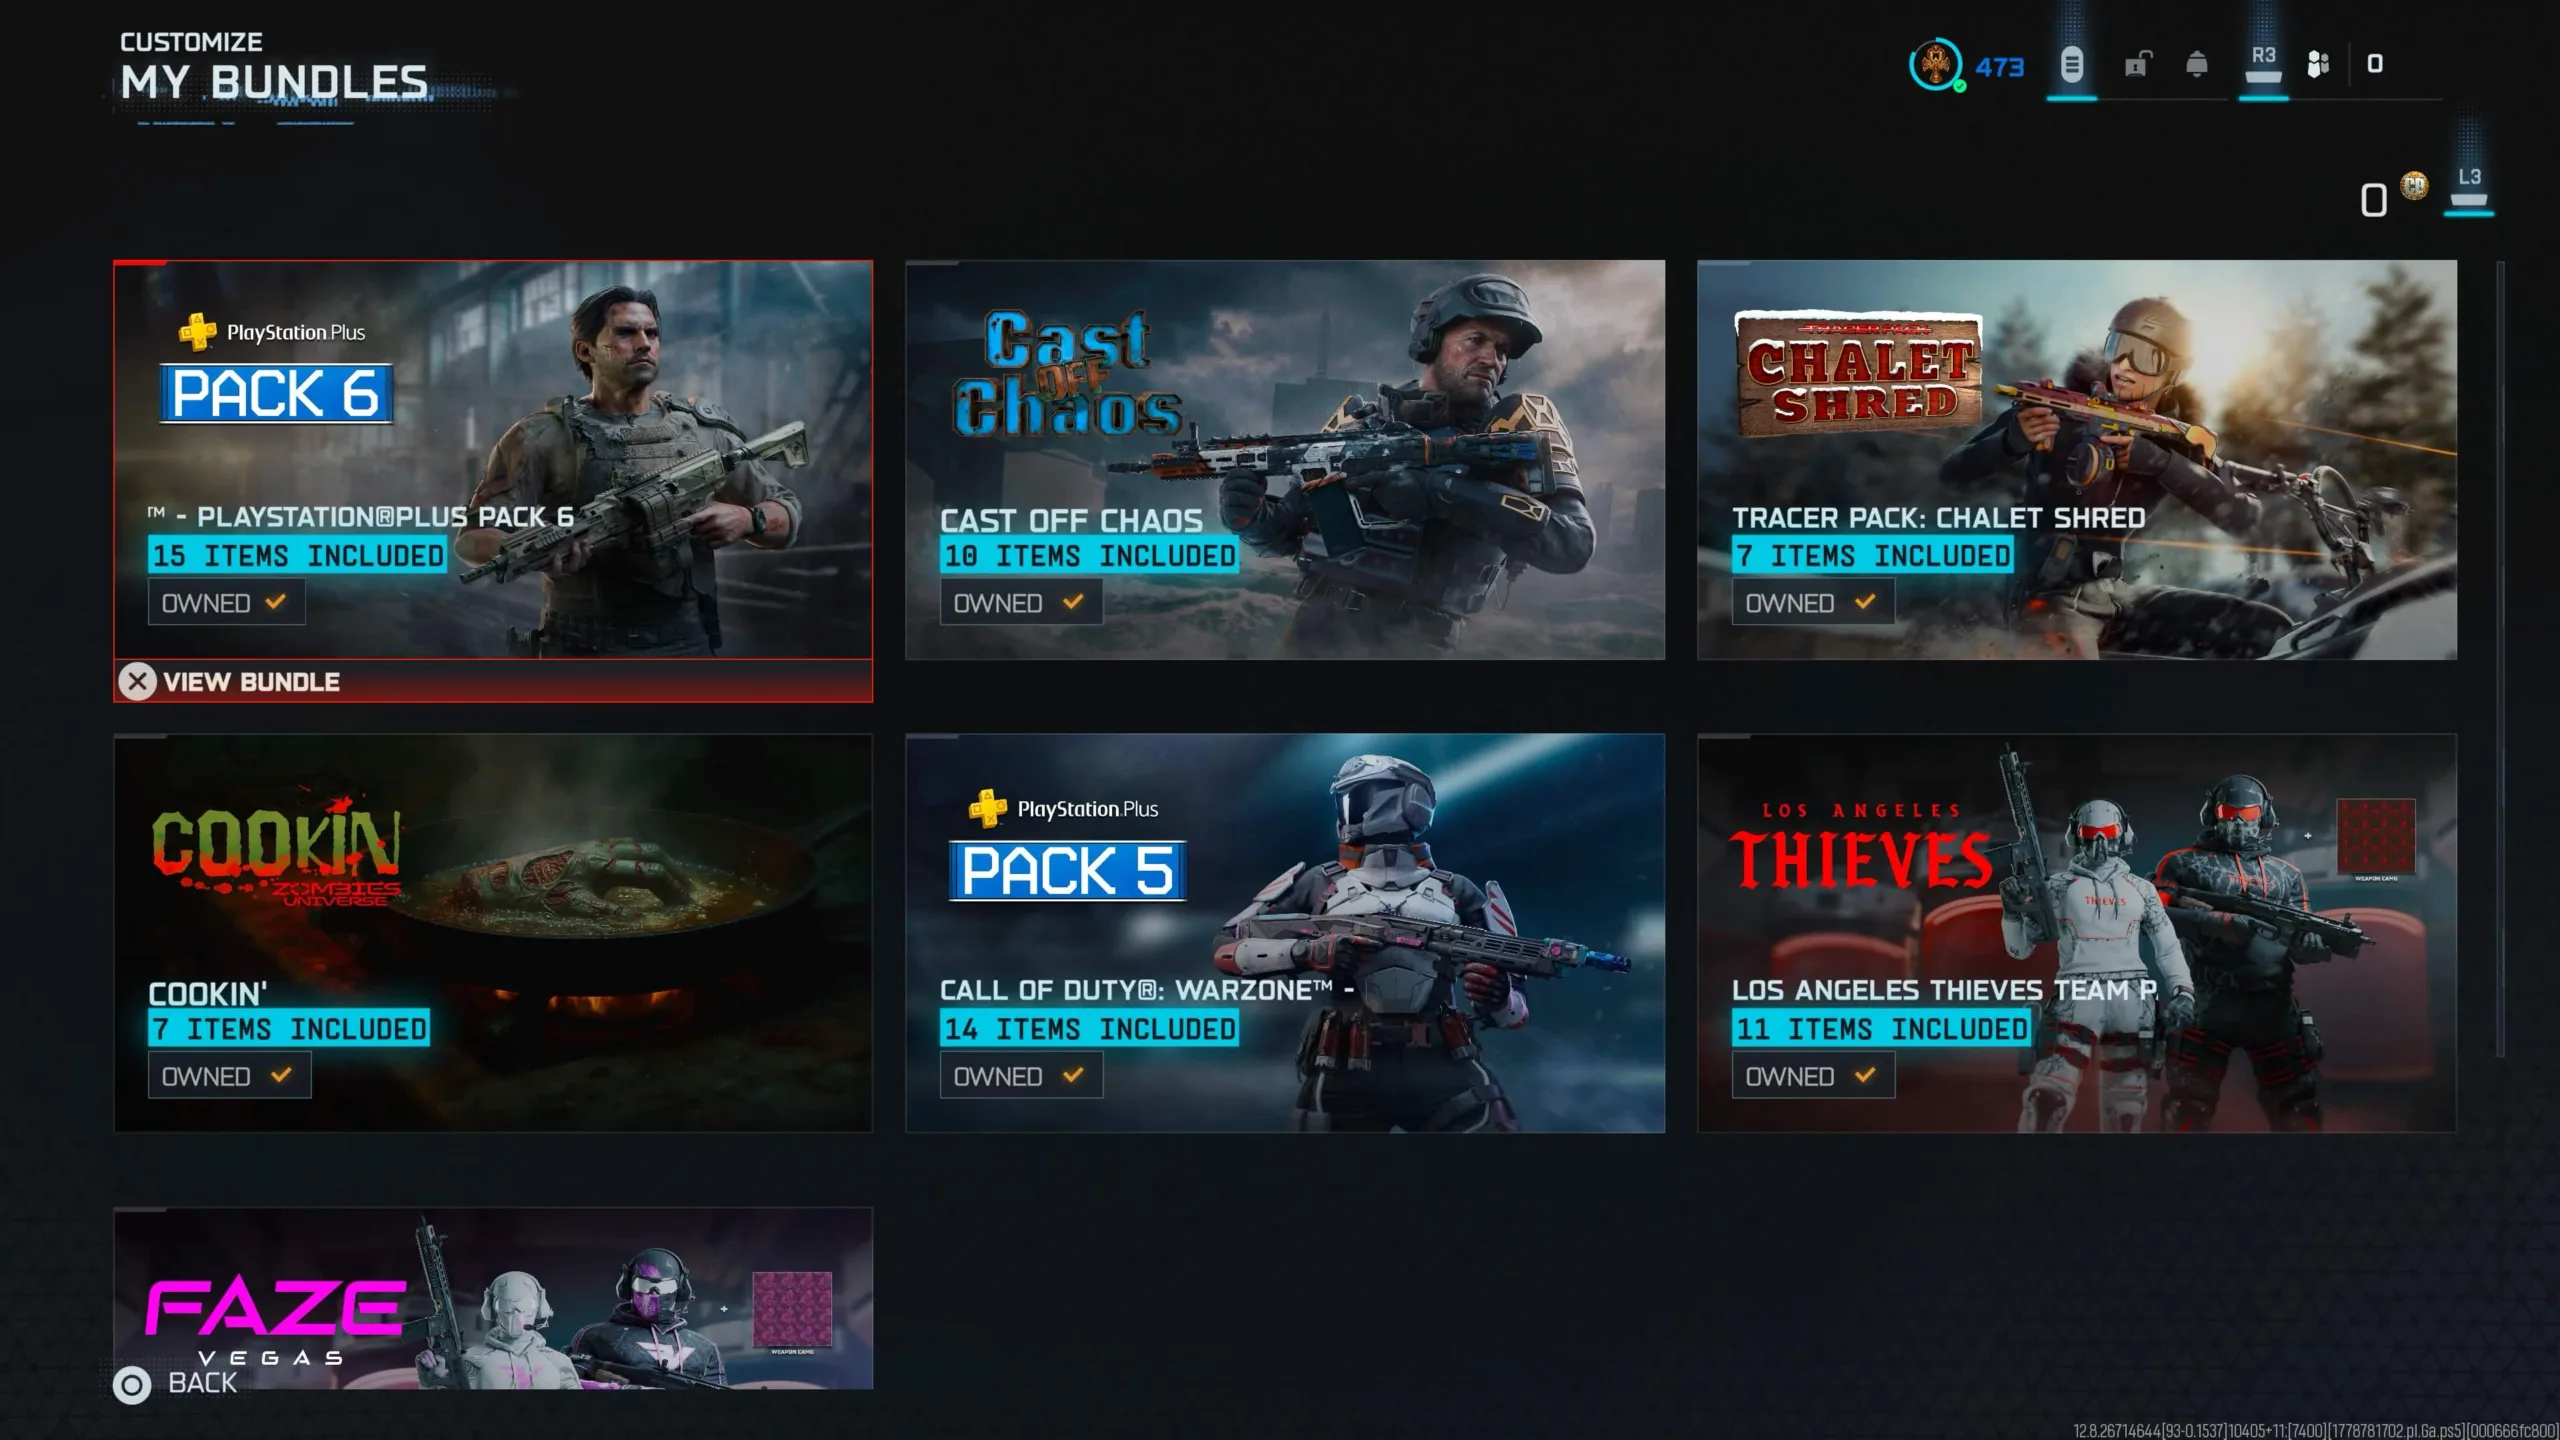Image resolution: width=2560 pixels, height=1440 pixels.
Task: Click the blue Pack 6 badge
Action: click(276, 393)
